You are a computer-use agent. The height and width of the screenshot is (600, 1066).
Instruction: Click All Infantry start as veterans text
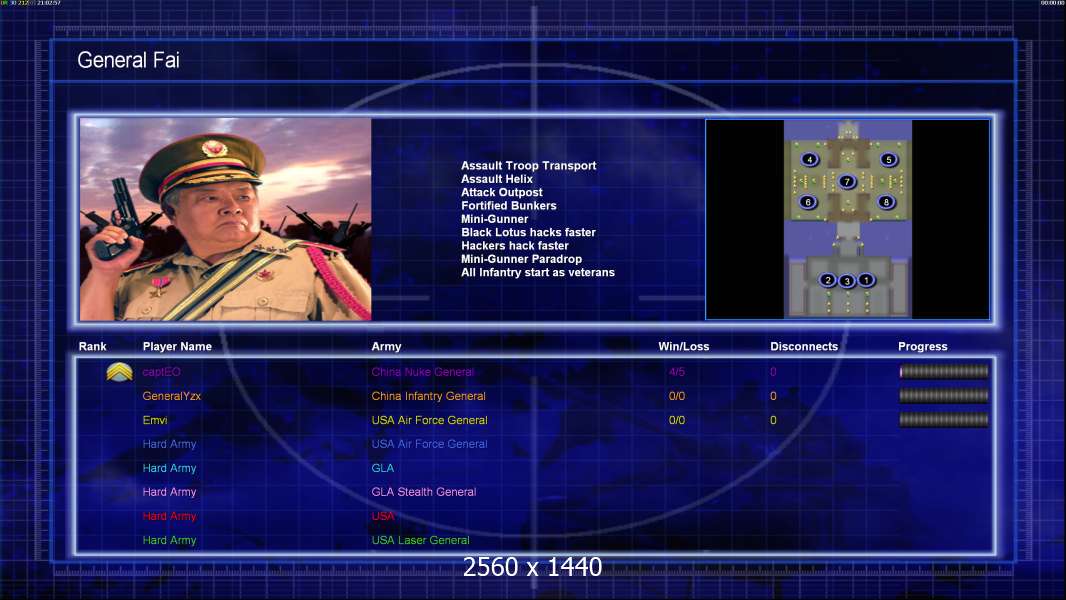point(538,272)
